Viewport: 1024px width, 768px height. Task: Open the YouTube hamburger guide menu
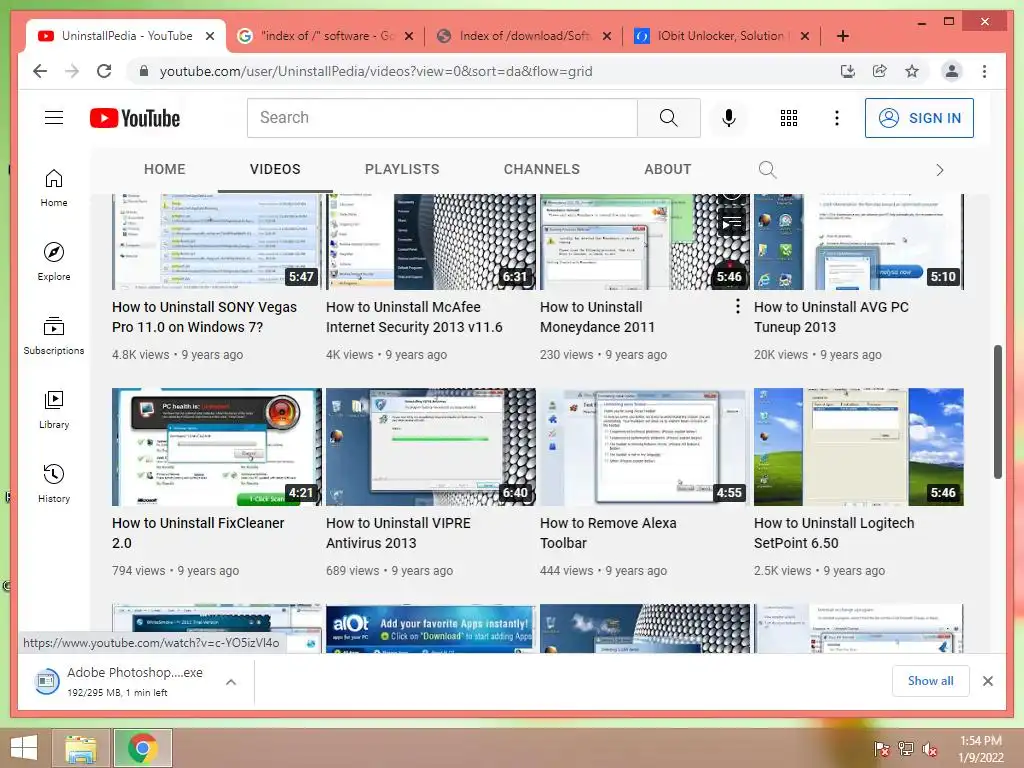(54, 118)
